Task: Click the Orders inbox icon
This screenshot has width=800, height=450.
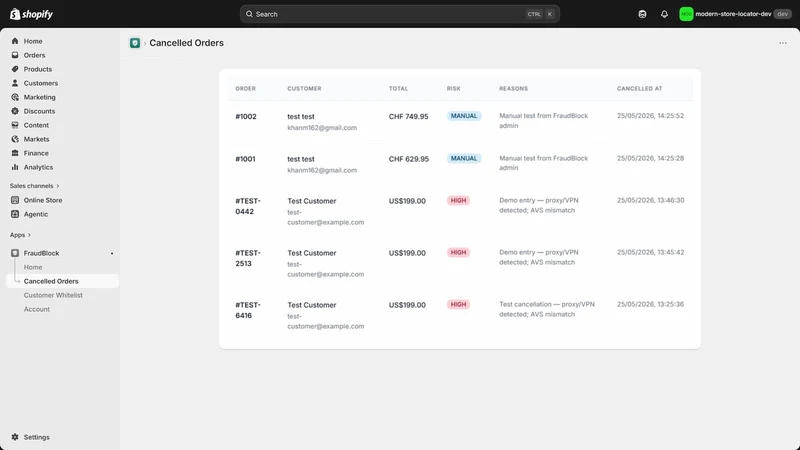Action: click(x=15, y=55)
